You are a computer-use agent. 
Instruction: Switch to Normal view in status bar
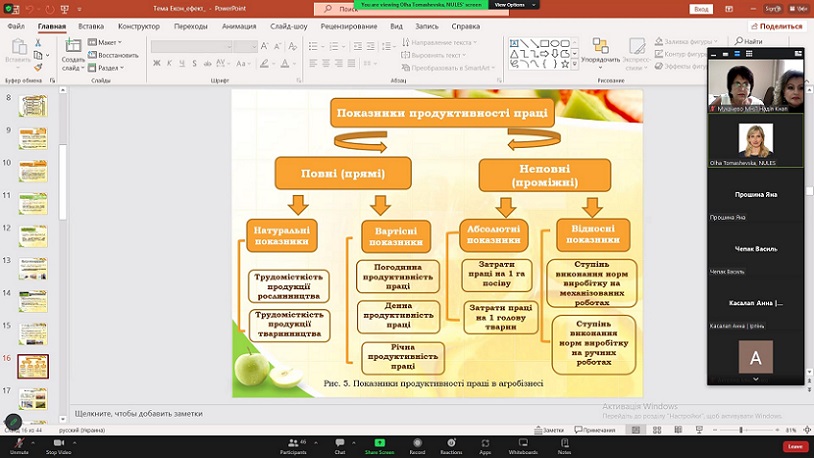(x=636, y=430)
